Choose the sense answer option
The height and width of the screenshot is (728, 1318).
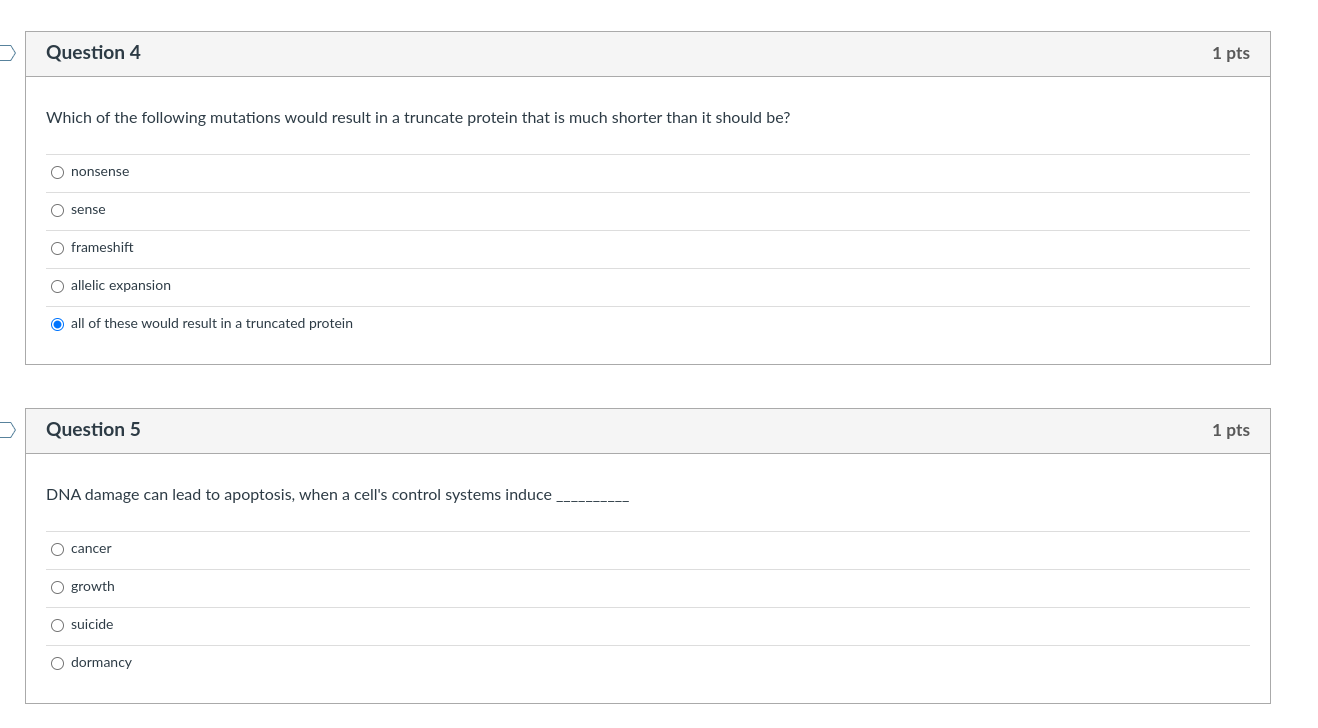[x=57, y=210]
